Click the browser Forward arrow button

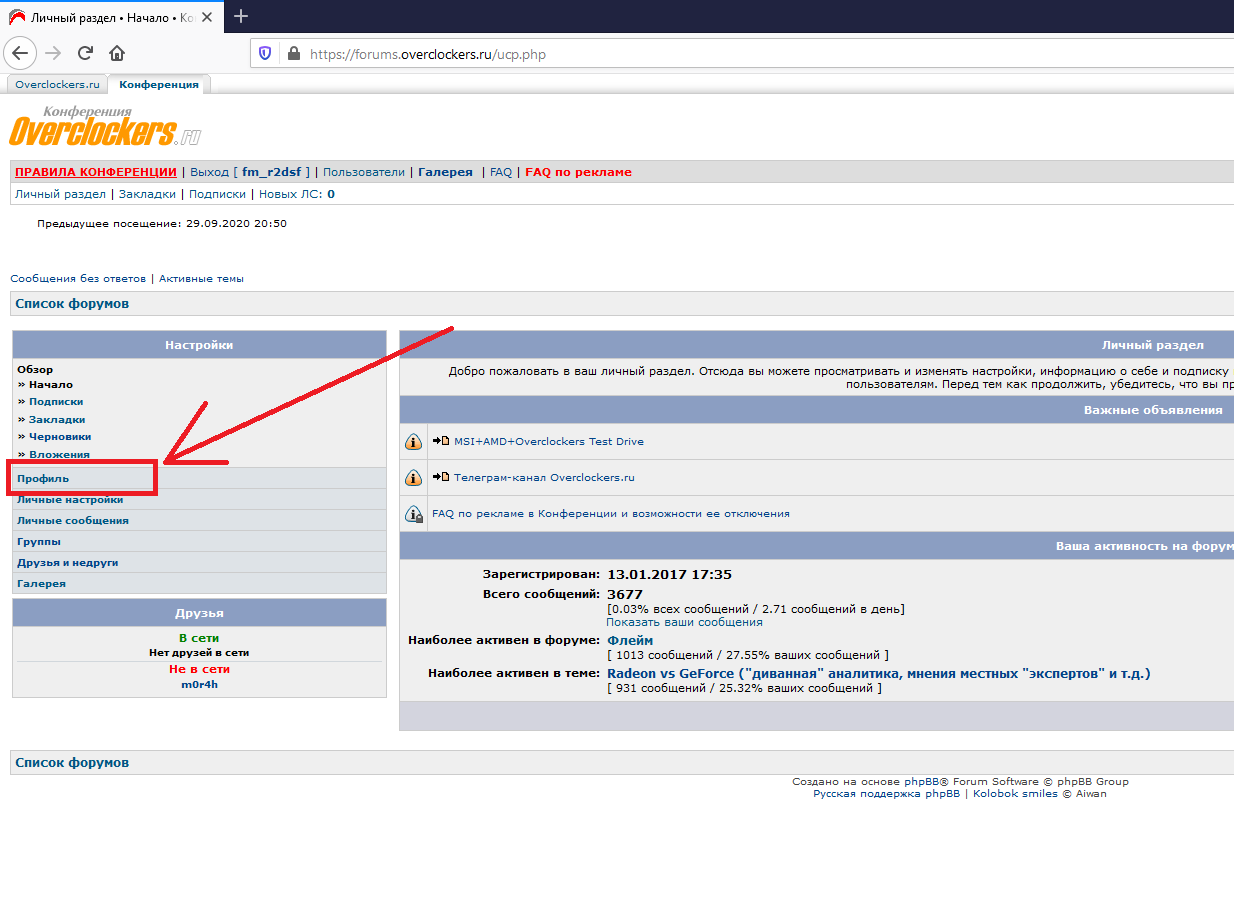click(x=53, y=53)
